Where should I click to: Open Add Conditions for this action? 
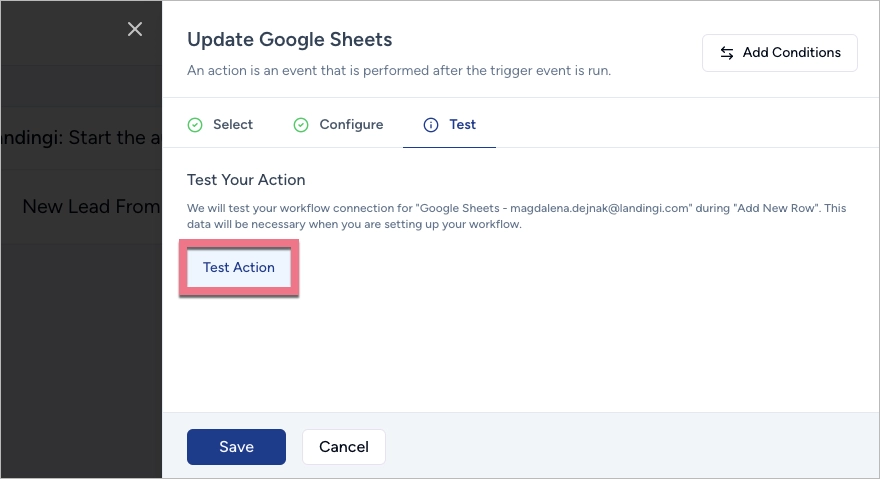click(x=779, y=53)
